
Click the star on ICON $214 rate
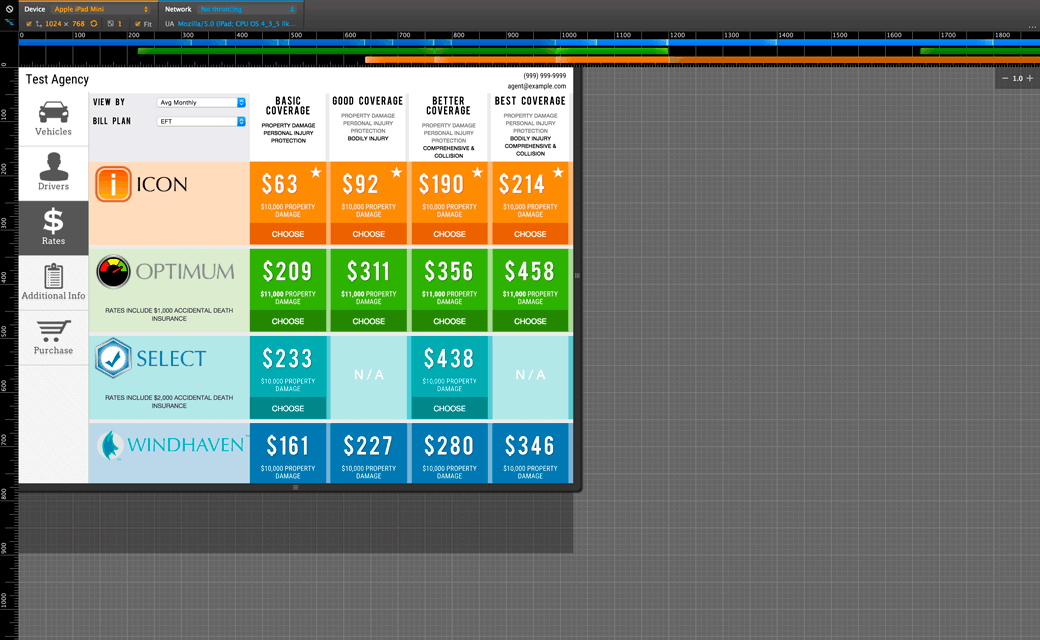pos(558,172)
